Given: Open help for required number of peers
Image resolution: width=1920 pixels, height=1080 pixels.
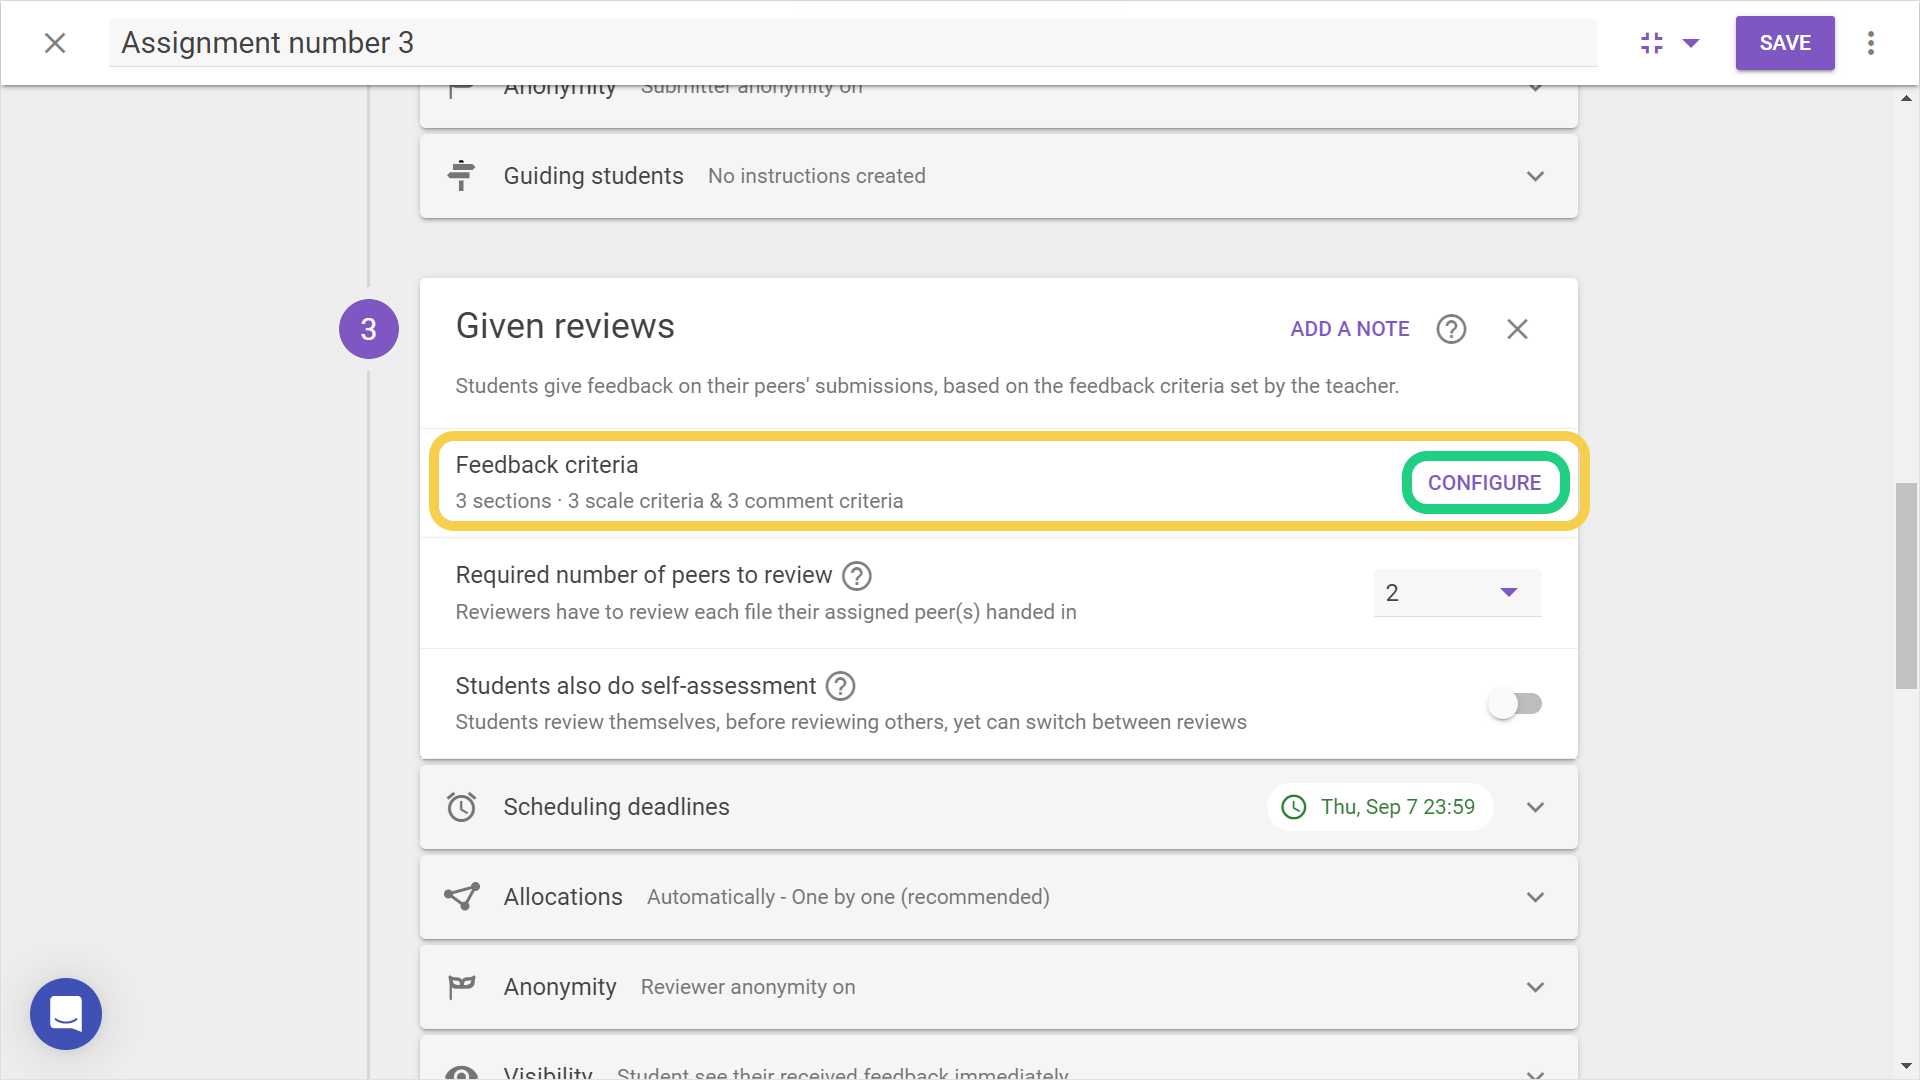Looking at the screenshot, I should pyautogui.click(x=856, y=576).
